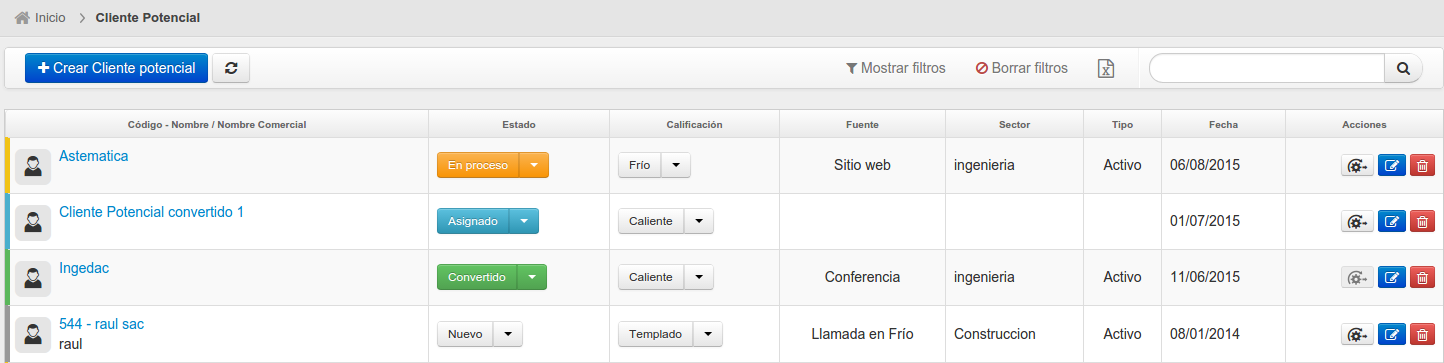Convert Astematica lead with gear icon
This screenshot has height=363, width=1444.
click(1357, 166)
